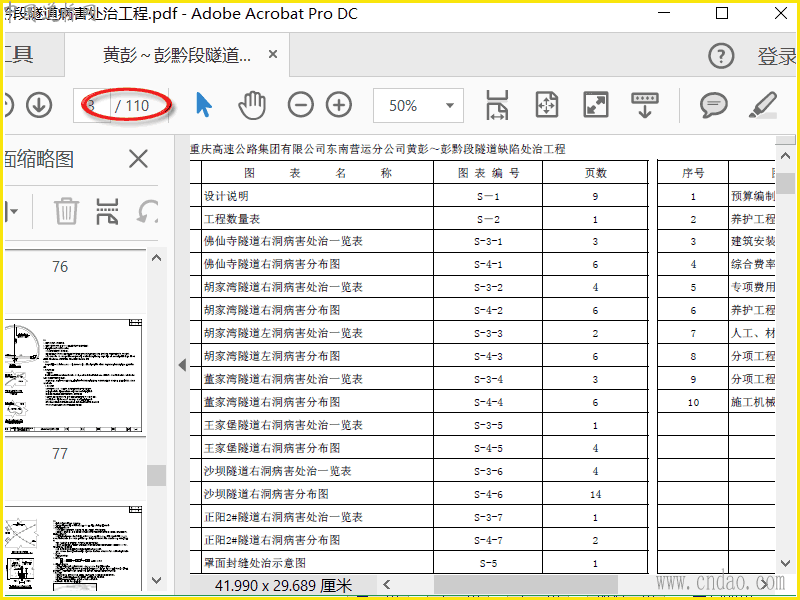The width and height of the screenshot is (800, 600).
Task: Click 胡家湾隧道右洞病害分布图 text
Action: pyautogui.click(x=272, y=310)
